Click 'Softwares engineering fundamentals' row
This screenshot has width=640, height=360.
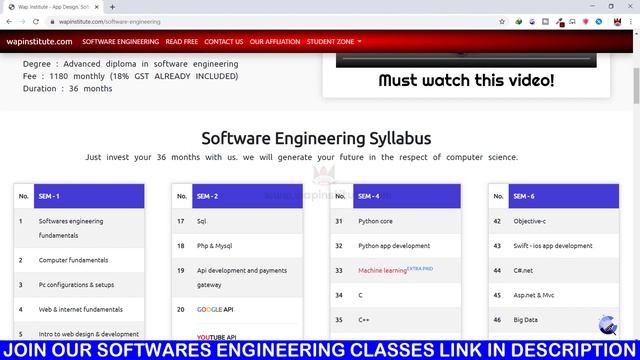pyautogui.click(x=79, y=228)
